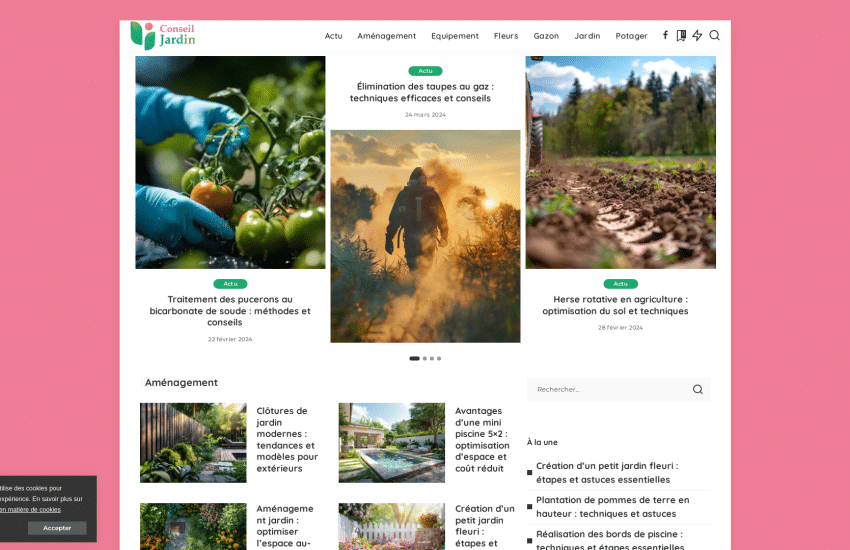
Task: Open the Facebook page icon in header
Action: click(x=665, y=35)
